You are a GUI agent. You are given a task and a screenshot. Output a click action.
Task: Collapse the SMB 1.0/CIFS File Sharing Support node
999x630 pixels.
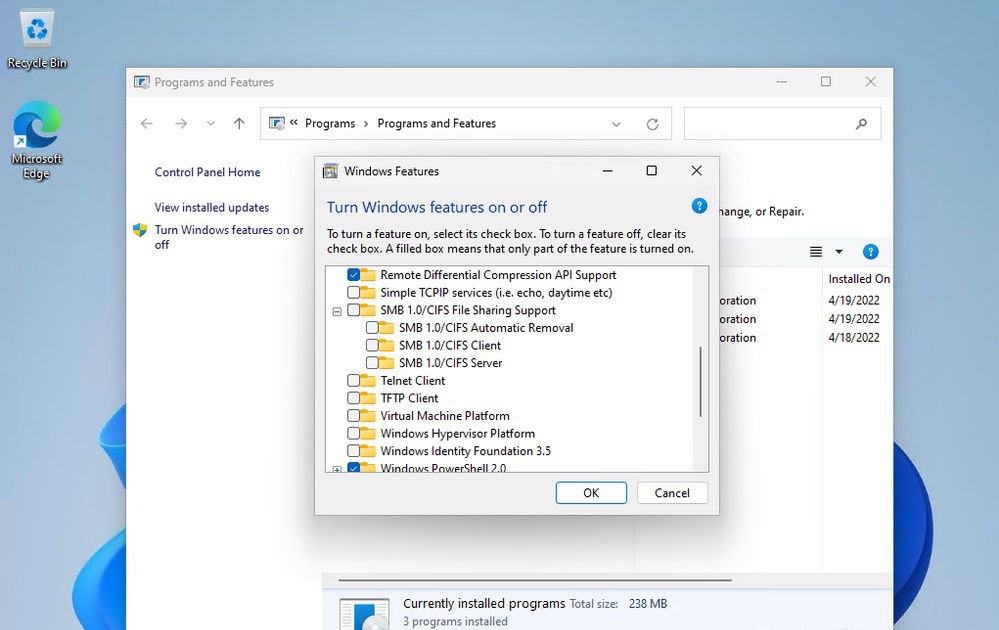coord(337,311)
